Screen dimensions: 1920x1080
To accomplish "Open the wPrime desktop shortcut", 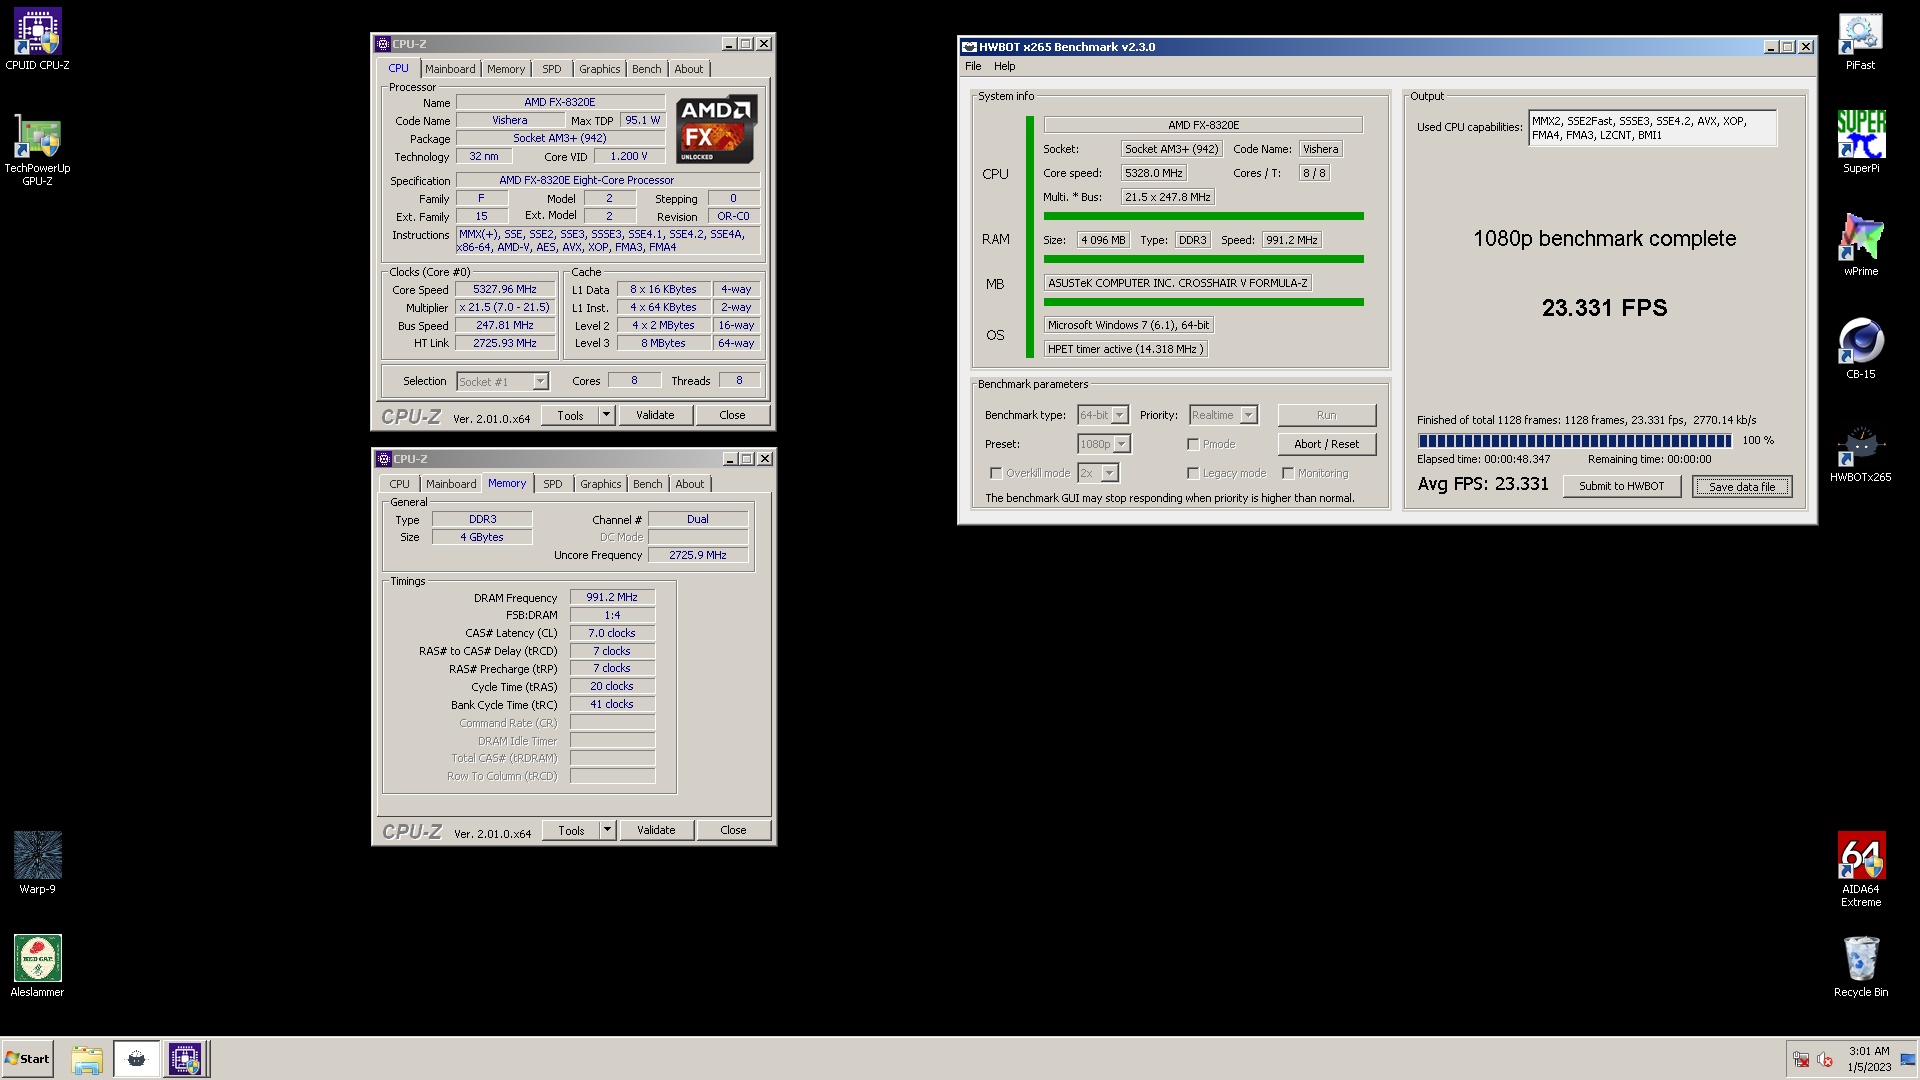I will click(1860, 245).
